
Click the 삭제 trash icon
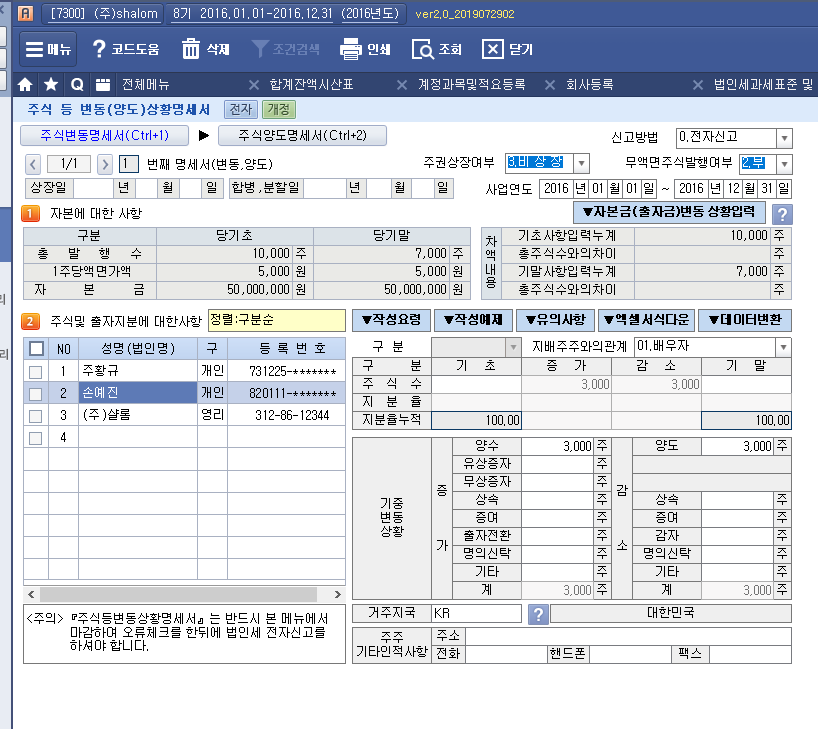tap(191, 49)
